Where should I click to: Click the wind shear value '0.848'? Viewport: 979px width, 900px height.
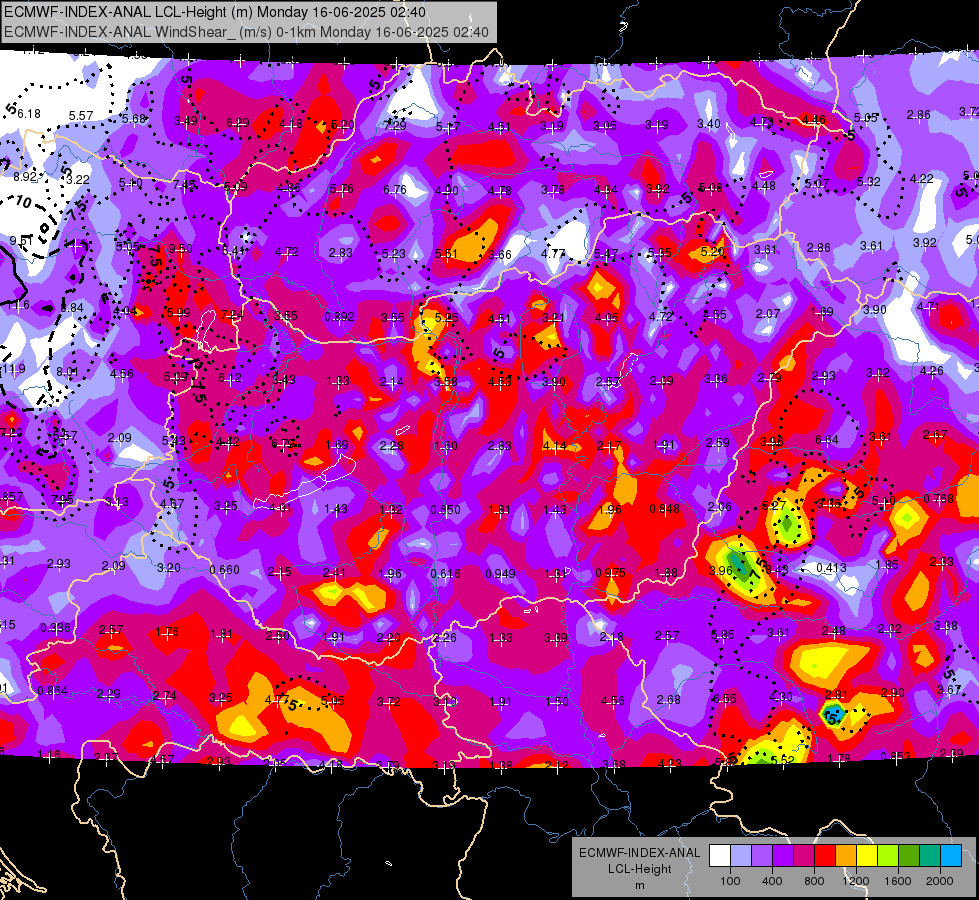(664, 508)
